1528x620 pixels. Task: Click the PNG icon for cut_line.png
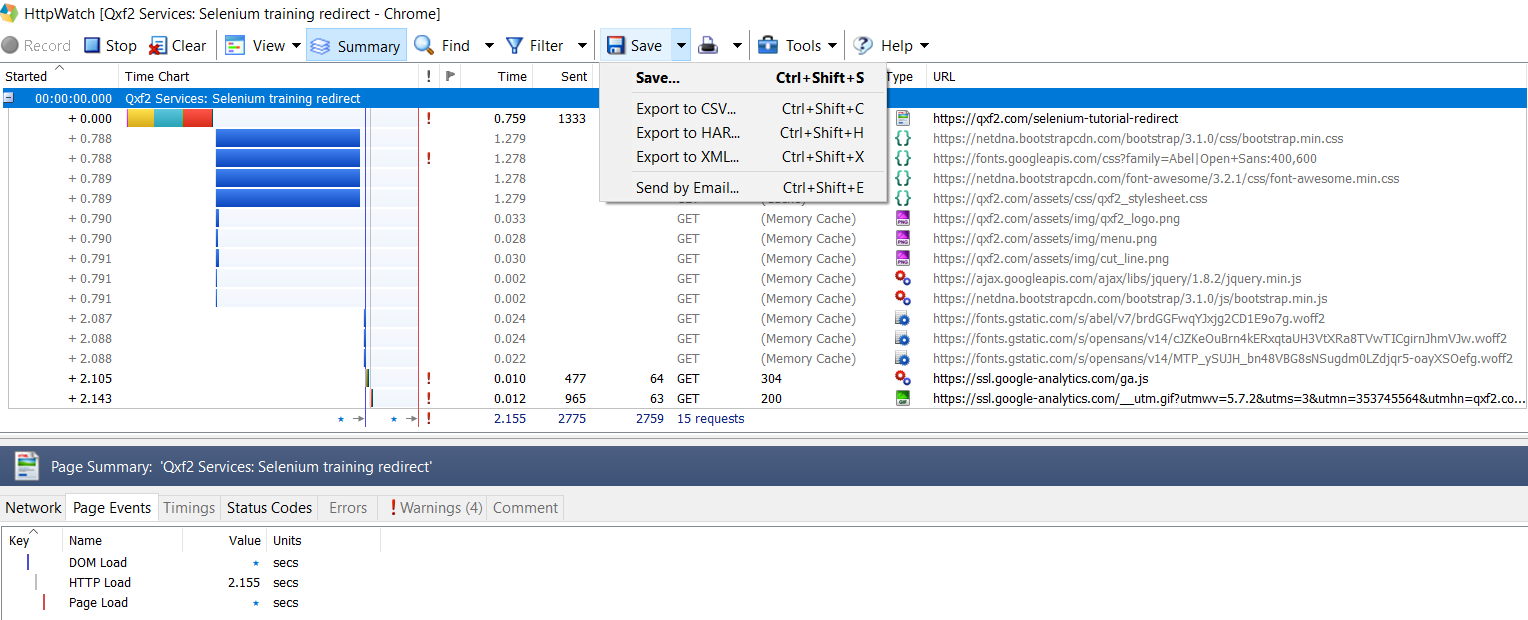903,259
